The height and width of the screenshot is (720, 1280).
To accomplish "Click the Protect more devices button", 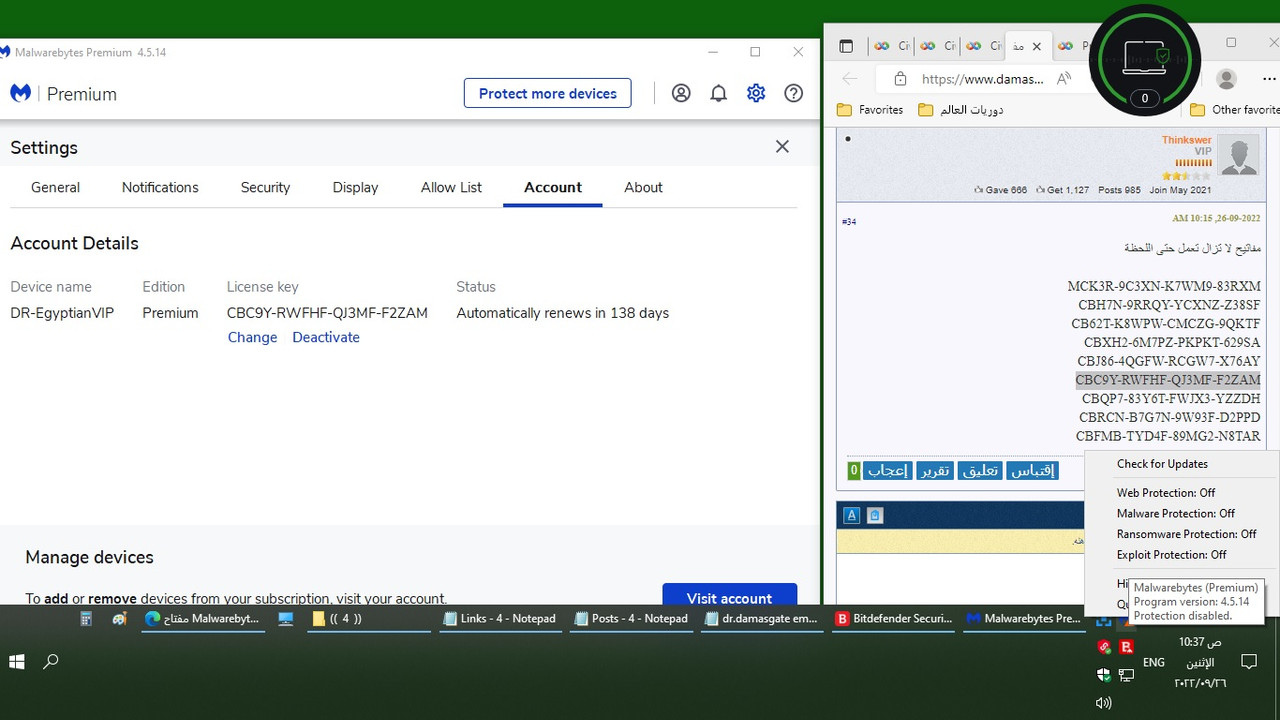I will coord(547,92).
